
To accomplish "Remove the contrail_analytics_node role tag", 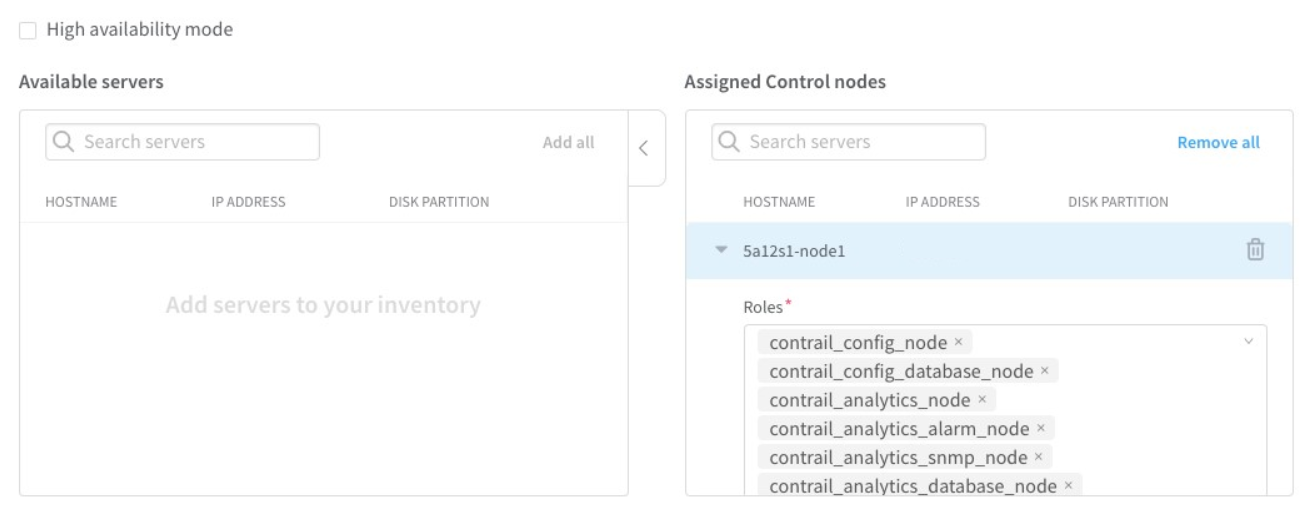I will tap(982, 400).
